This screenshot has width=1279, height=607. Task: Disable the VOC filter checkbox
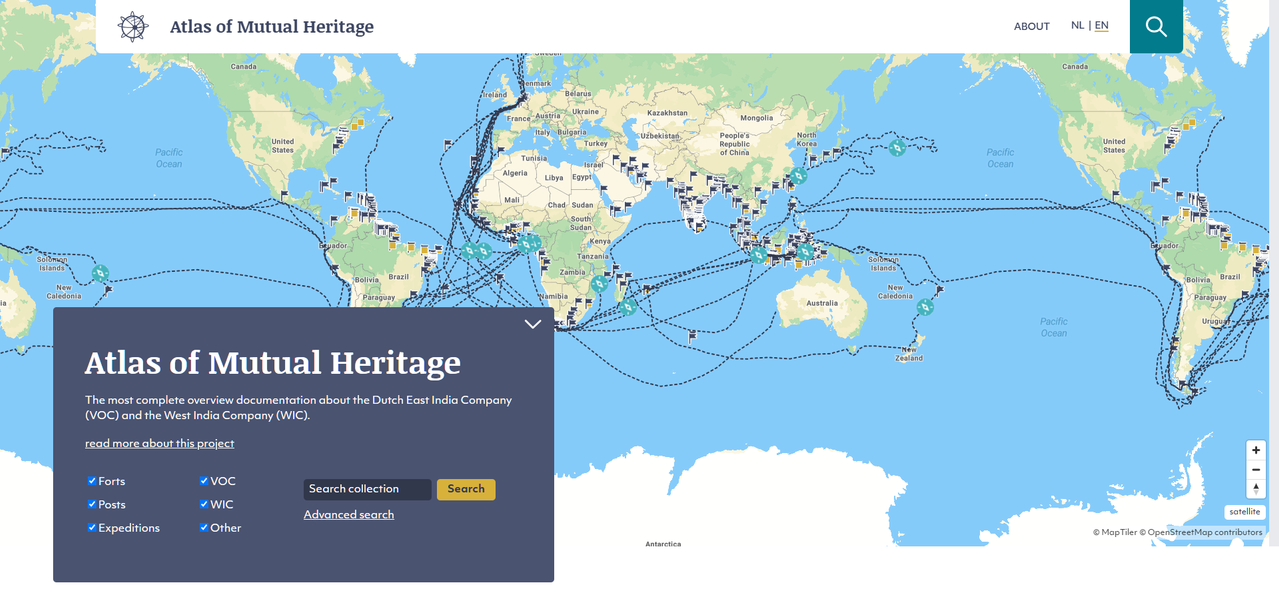click(204, 481)
